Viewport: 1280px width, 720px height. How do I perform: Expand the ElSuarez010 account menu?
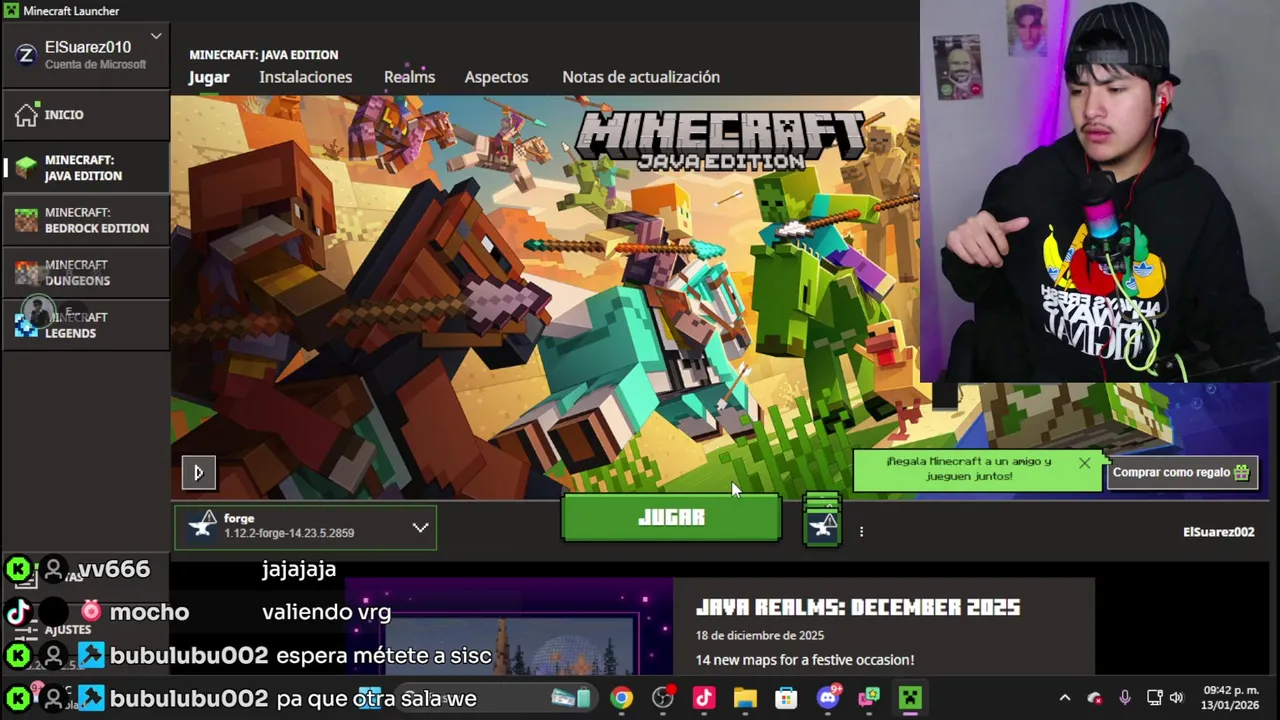[156, 37]
